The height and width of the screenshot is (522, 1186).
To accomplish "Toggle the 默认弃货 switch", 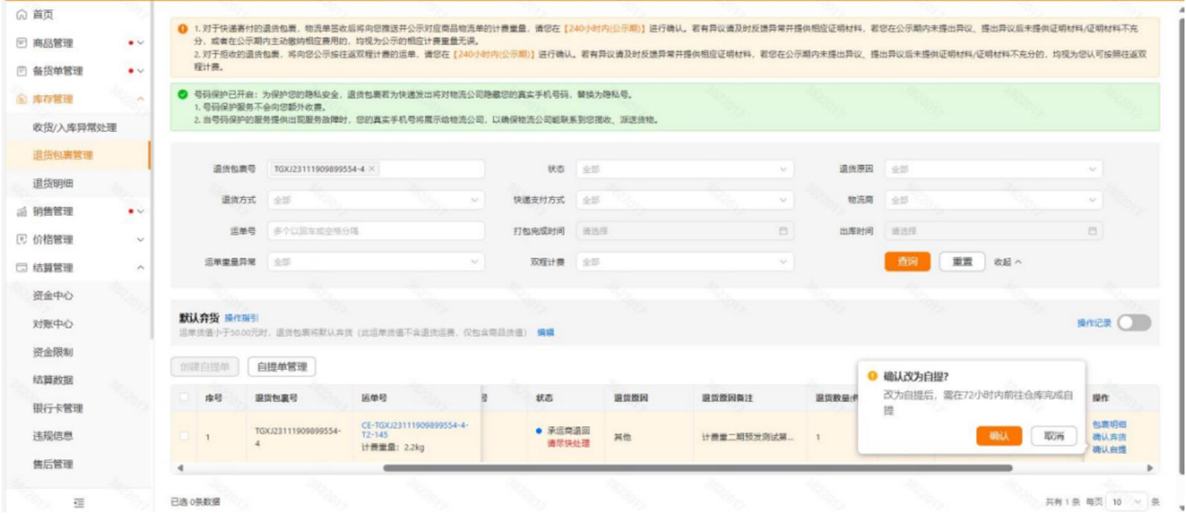I will click(1134, 323).
